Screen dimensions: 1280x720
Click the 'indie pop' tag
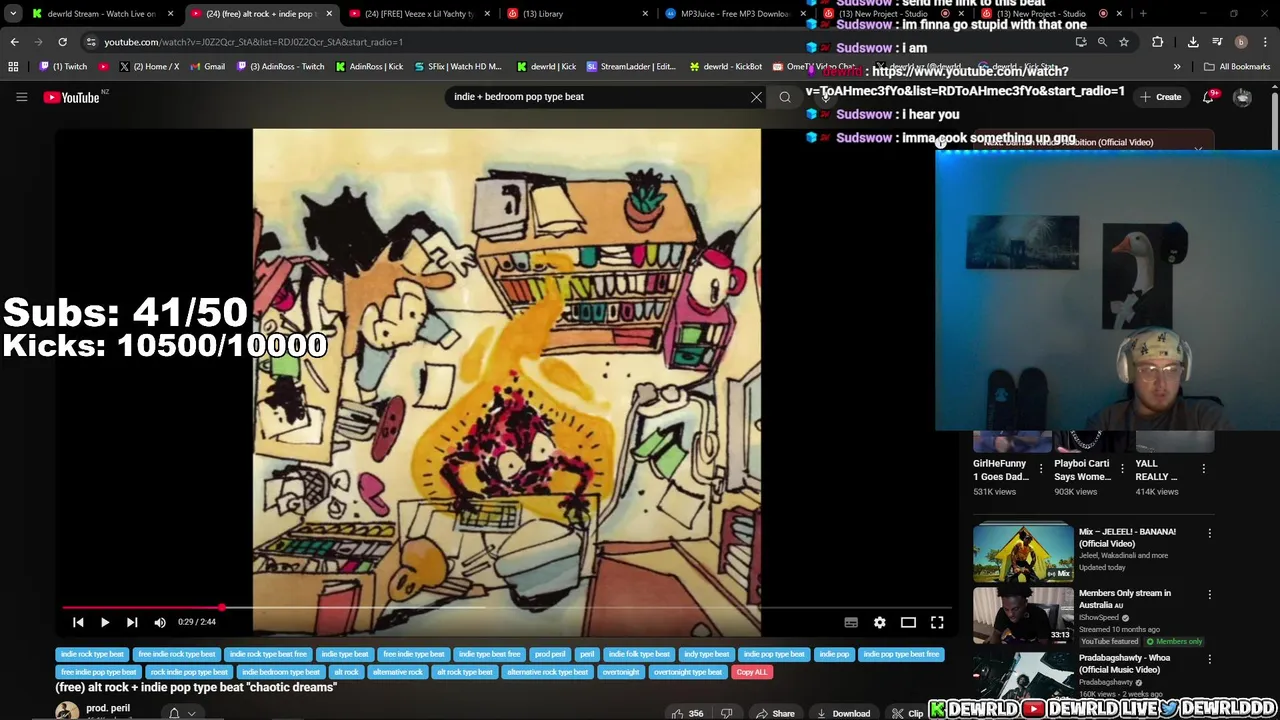click(x=834, y=654)
